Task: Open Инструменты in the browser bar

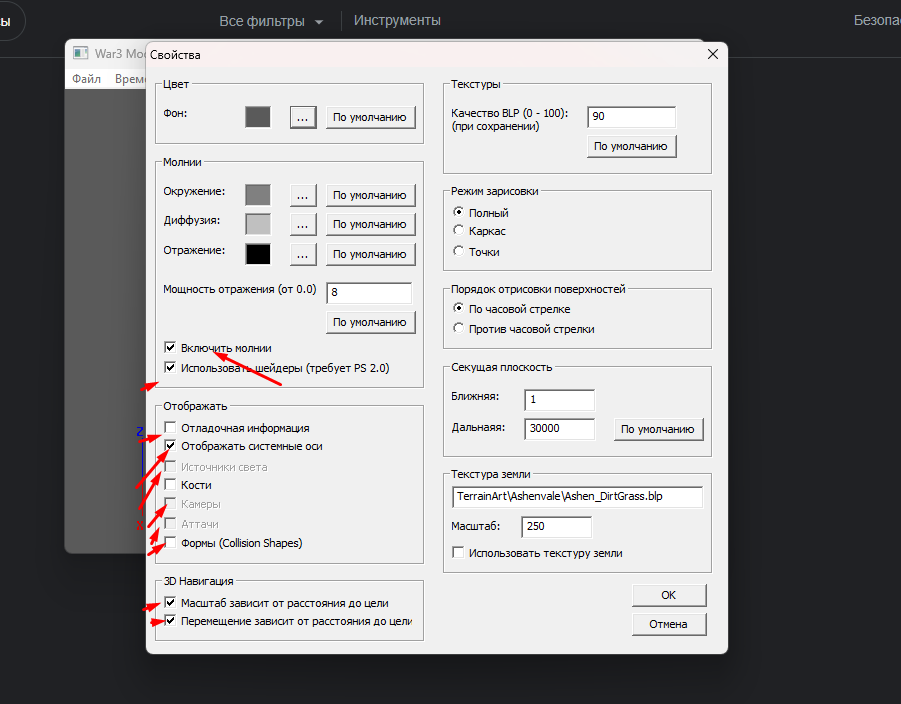Action: tap(397, 20)
